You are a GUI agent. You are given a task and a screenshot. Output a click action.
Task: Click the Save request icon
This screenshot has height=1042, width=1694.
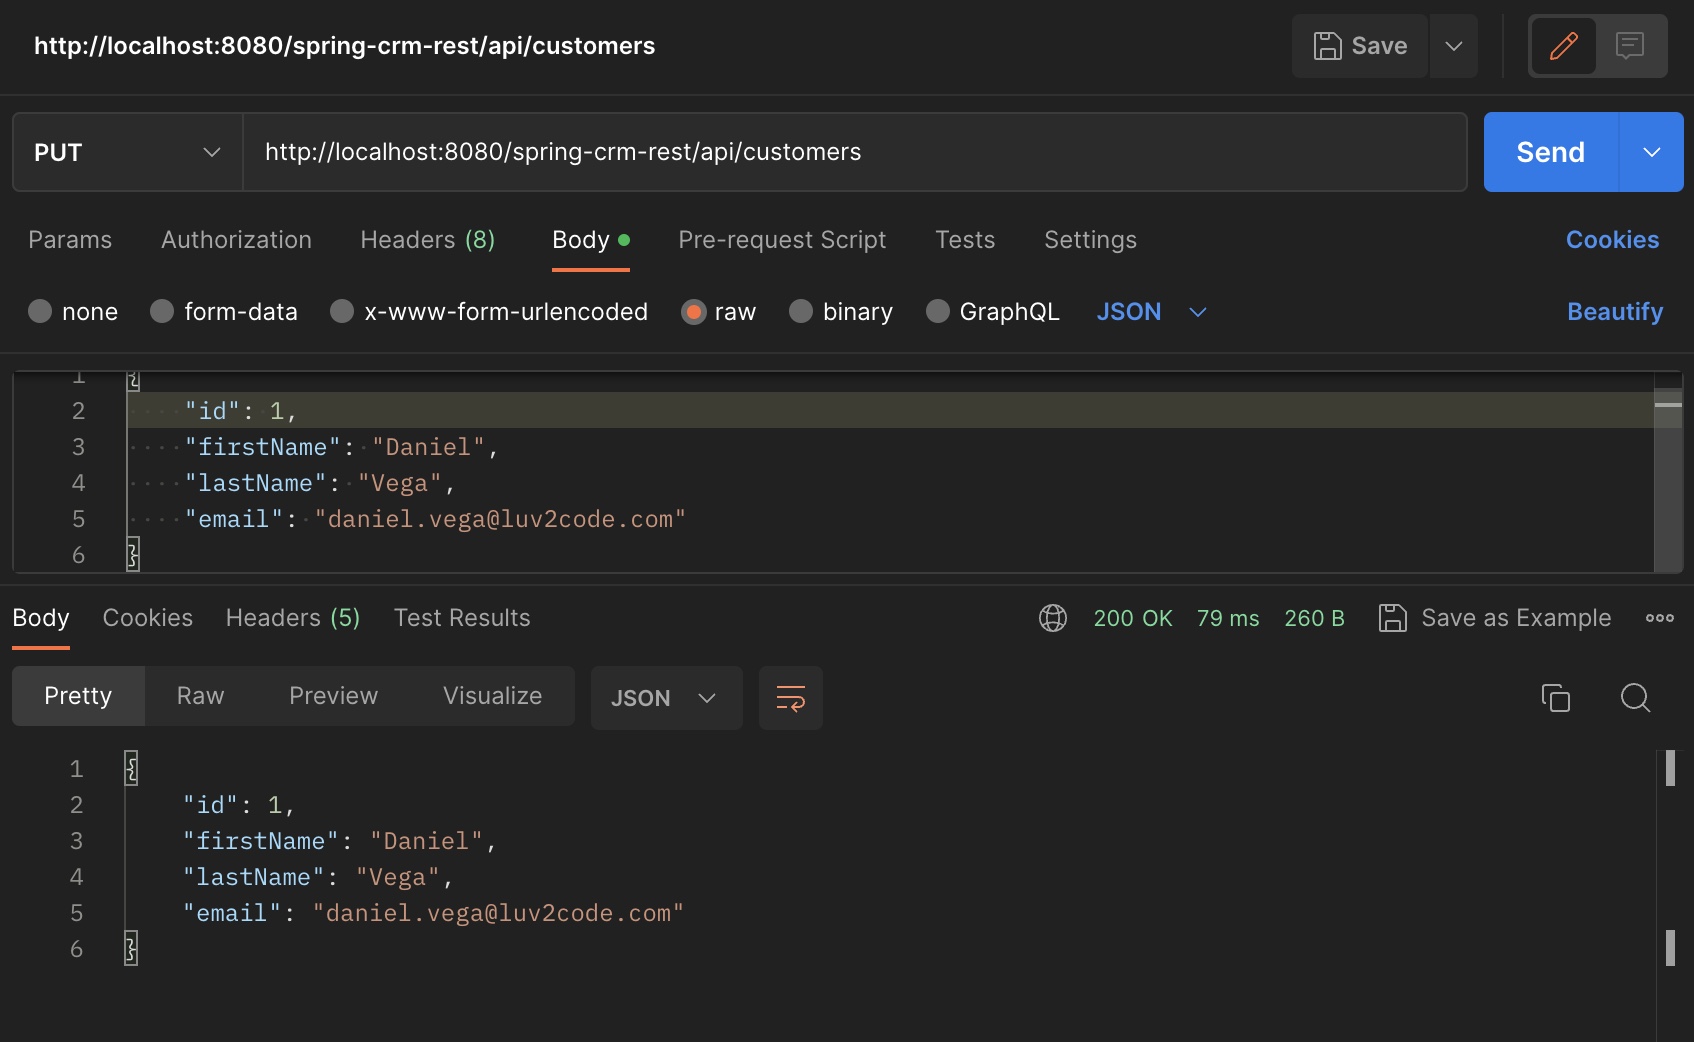[1327, 45]
